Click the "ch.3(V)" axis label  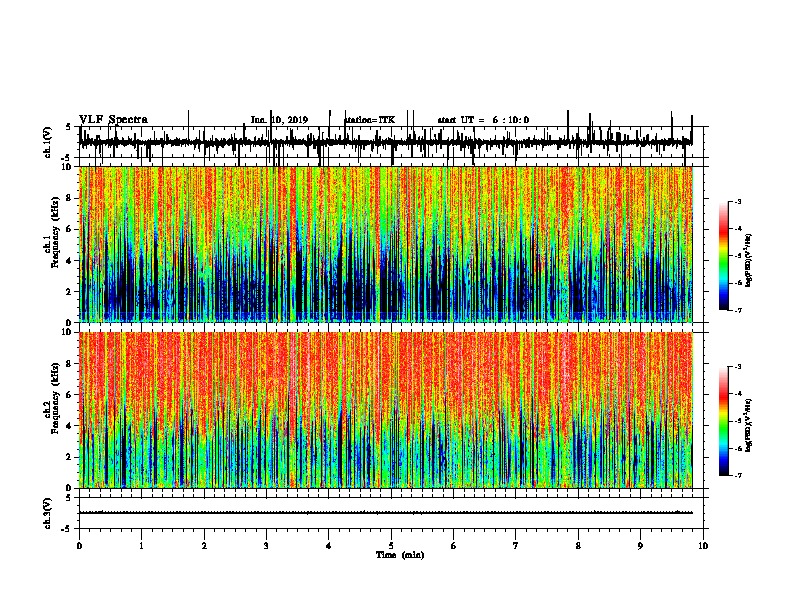[x=48, y=513]
